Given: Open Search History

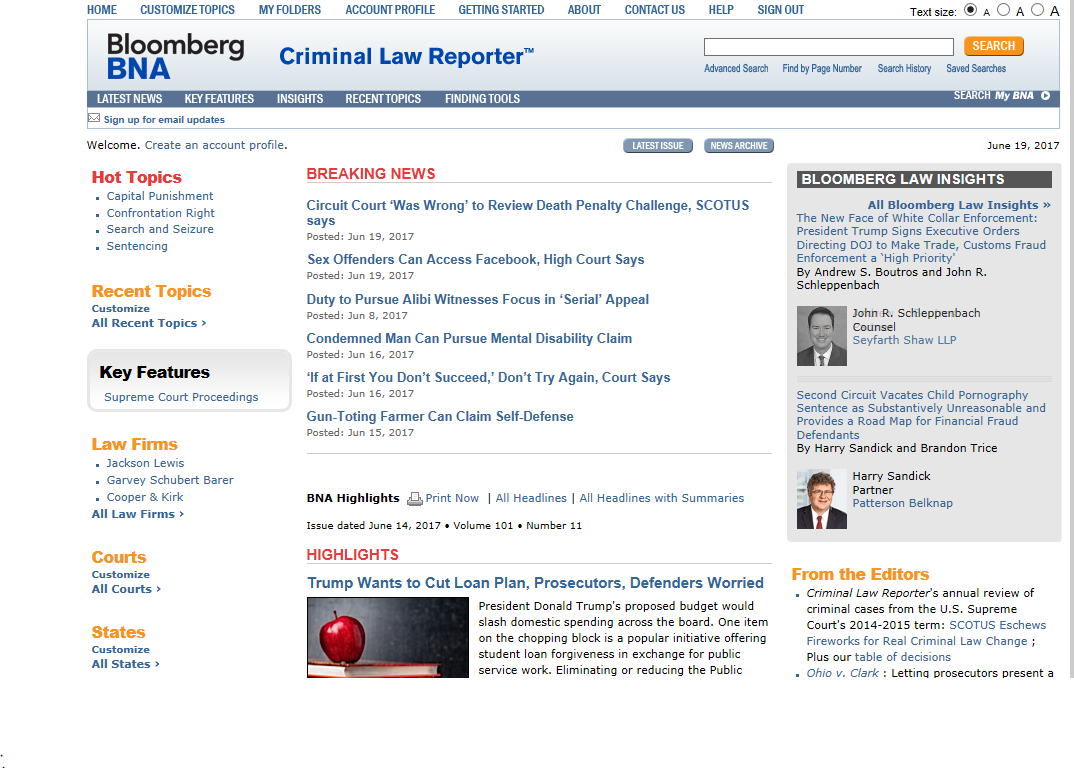Looking at the screenshot, I should click(x=904, y=69).
